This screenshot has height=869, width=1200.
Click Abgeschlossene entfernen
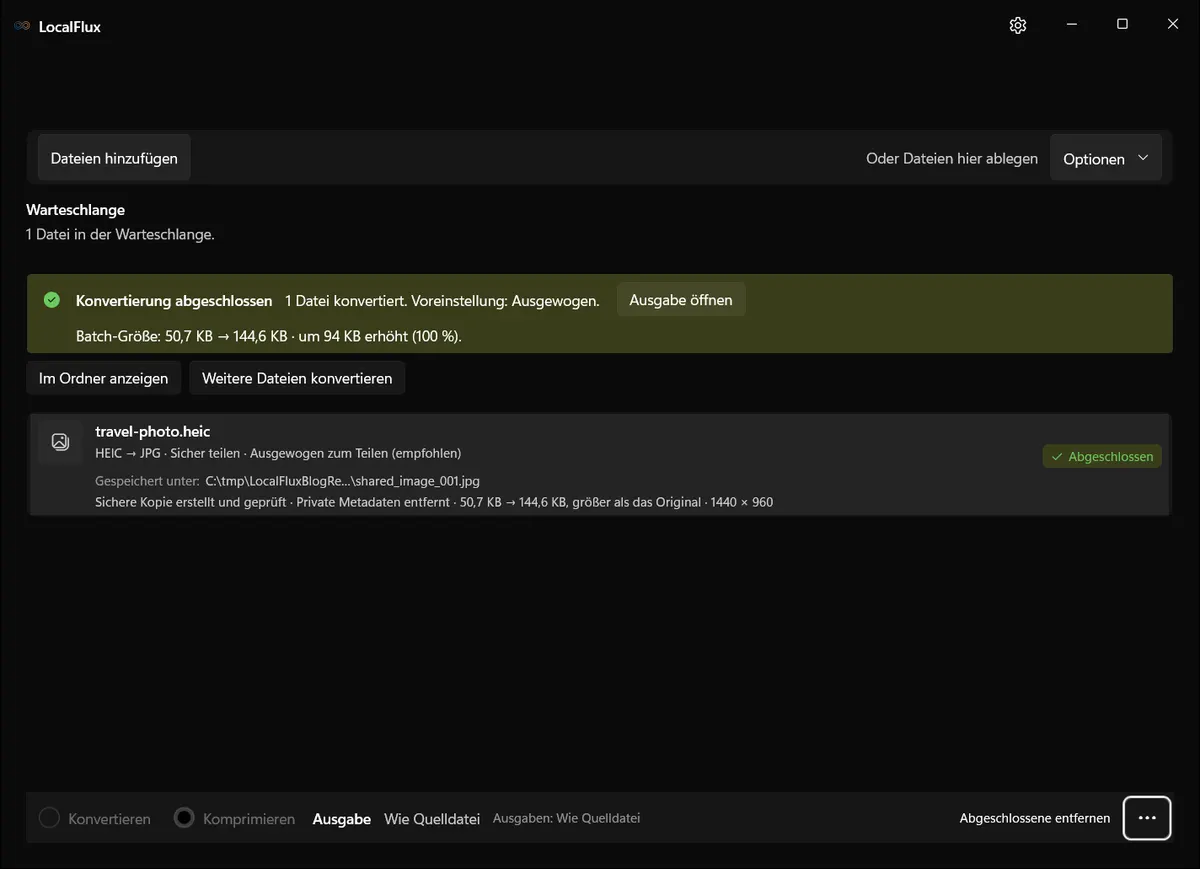1035,818
